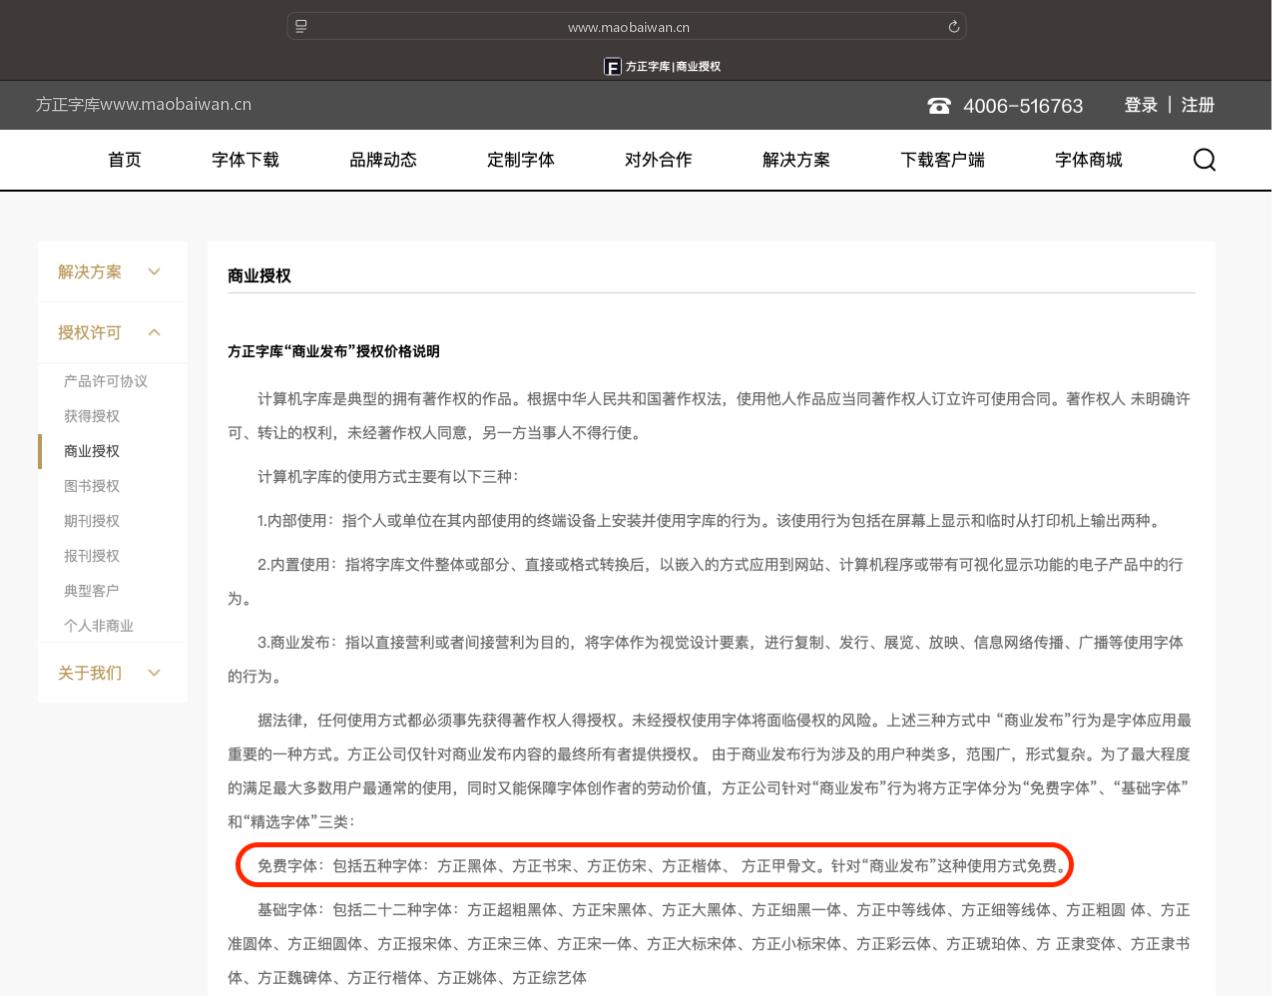Click the 解决方案 sidebar heading
1272x998 pixels.
(90, 272)
